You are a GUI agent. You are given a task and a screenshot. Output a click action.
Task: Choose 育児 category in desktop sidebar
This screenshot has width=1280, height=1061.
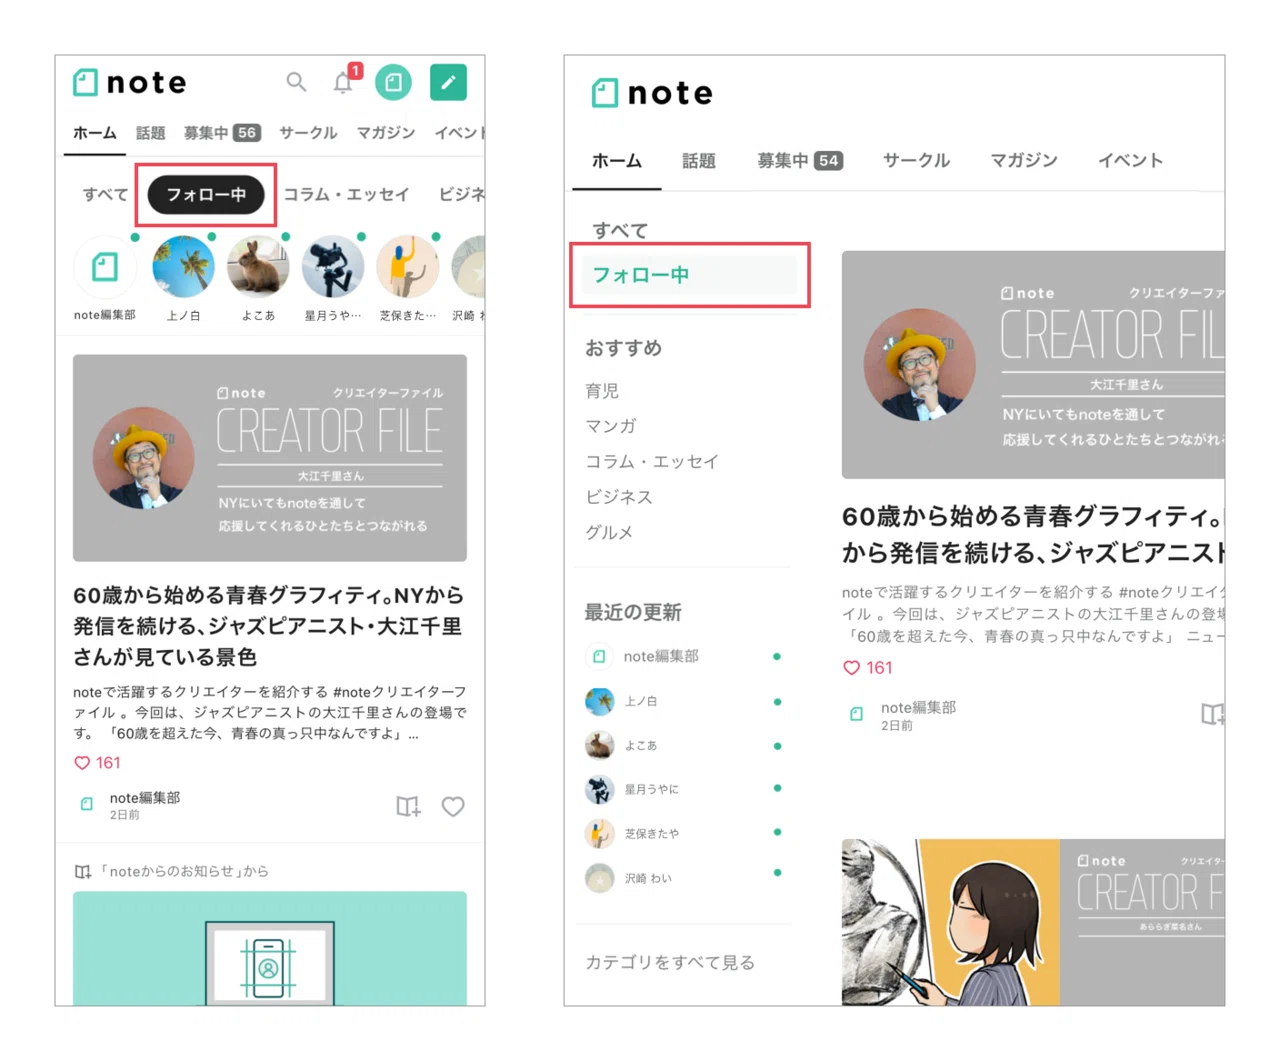pos(602,391)
